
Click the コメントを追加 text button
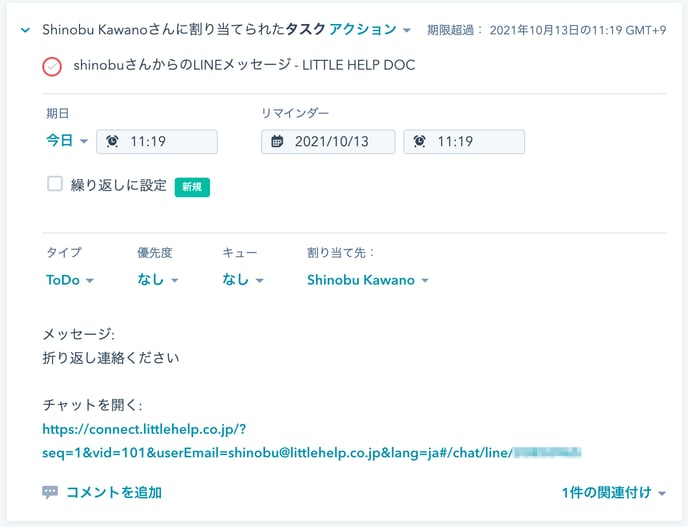click(114, 492)
